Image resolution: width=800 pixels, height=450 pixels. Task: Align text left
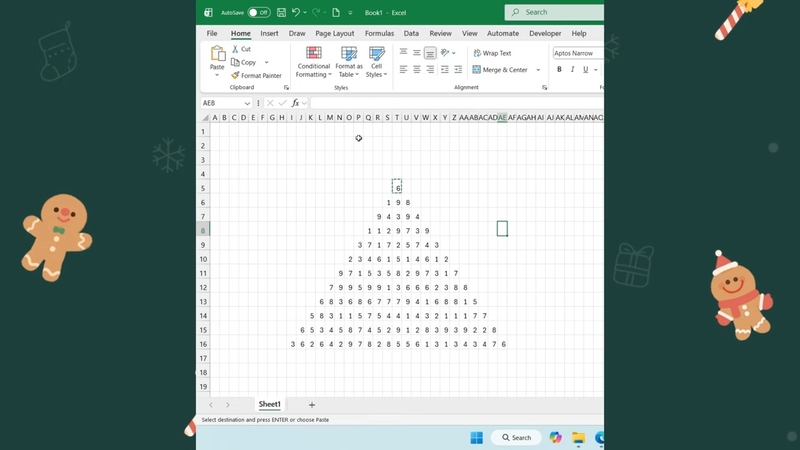(x=403, y=69)
